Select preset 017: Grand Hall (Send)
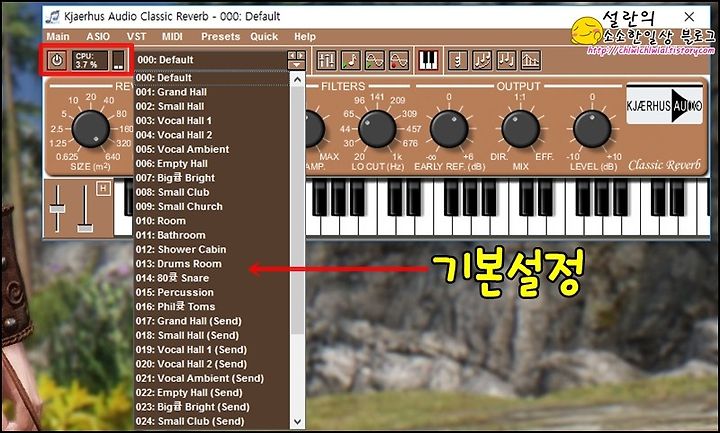720x433 pixels. coord(212,321)
